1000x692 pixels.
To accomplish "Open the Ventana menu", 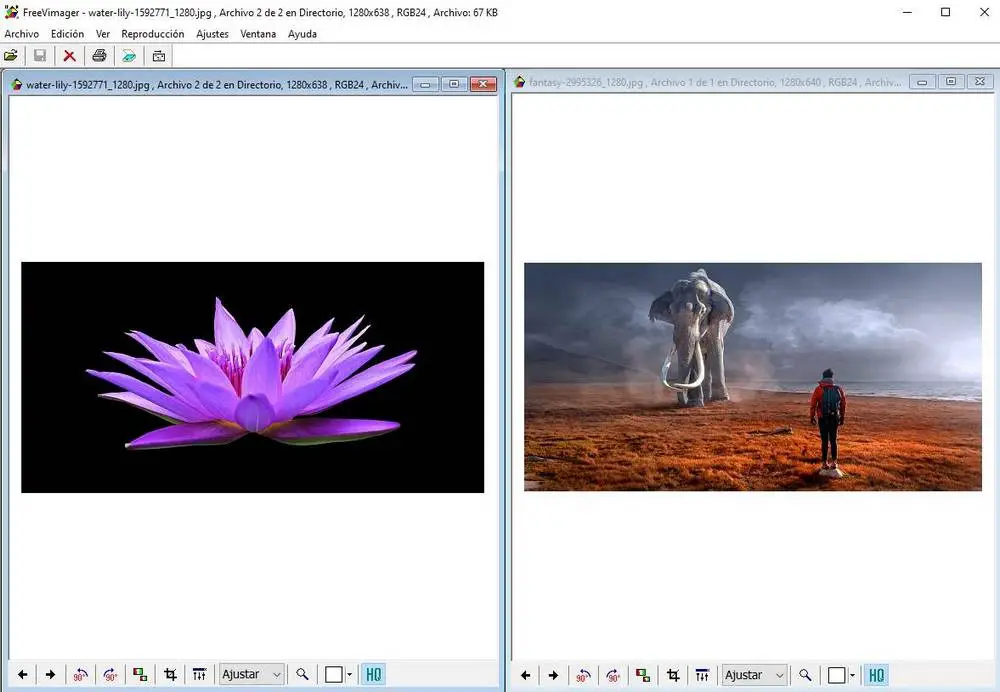I will (x=258, y=34).
